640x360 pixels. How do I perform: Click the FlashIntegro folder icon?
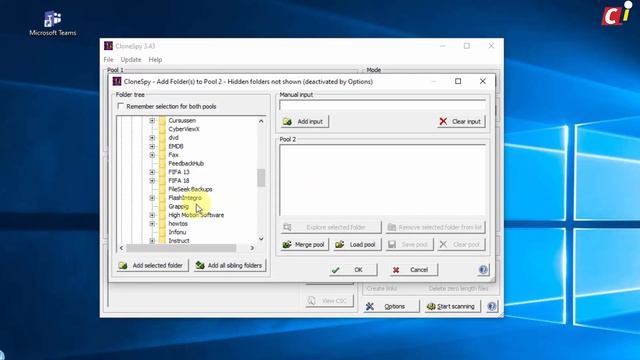pos(162,198)
